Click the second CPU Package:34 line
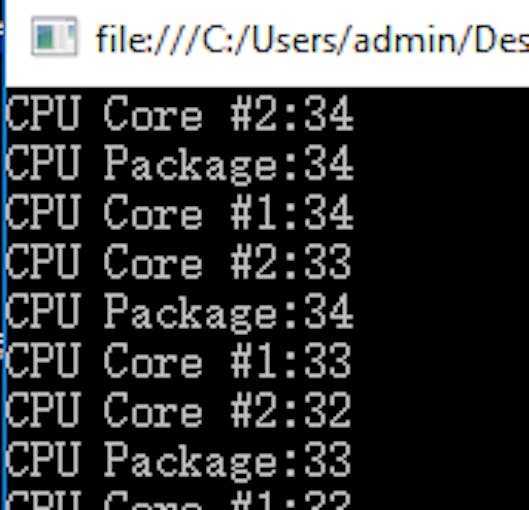Viewport: 529px width, 510px height. click(x=180, y=312)
